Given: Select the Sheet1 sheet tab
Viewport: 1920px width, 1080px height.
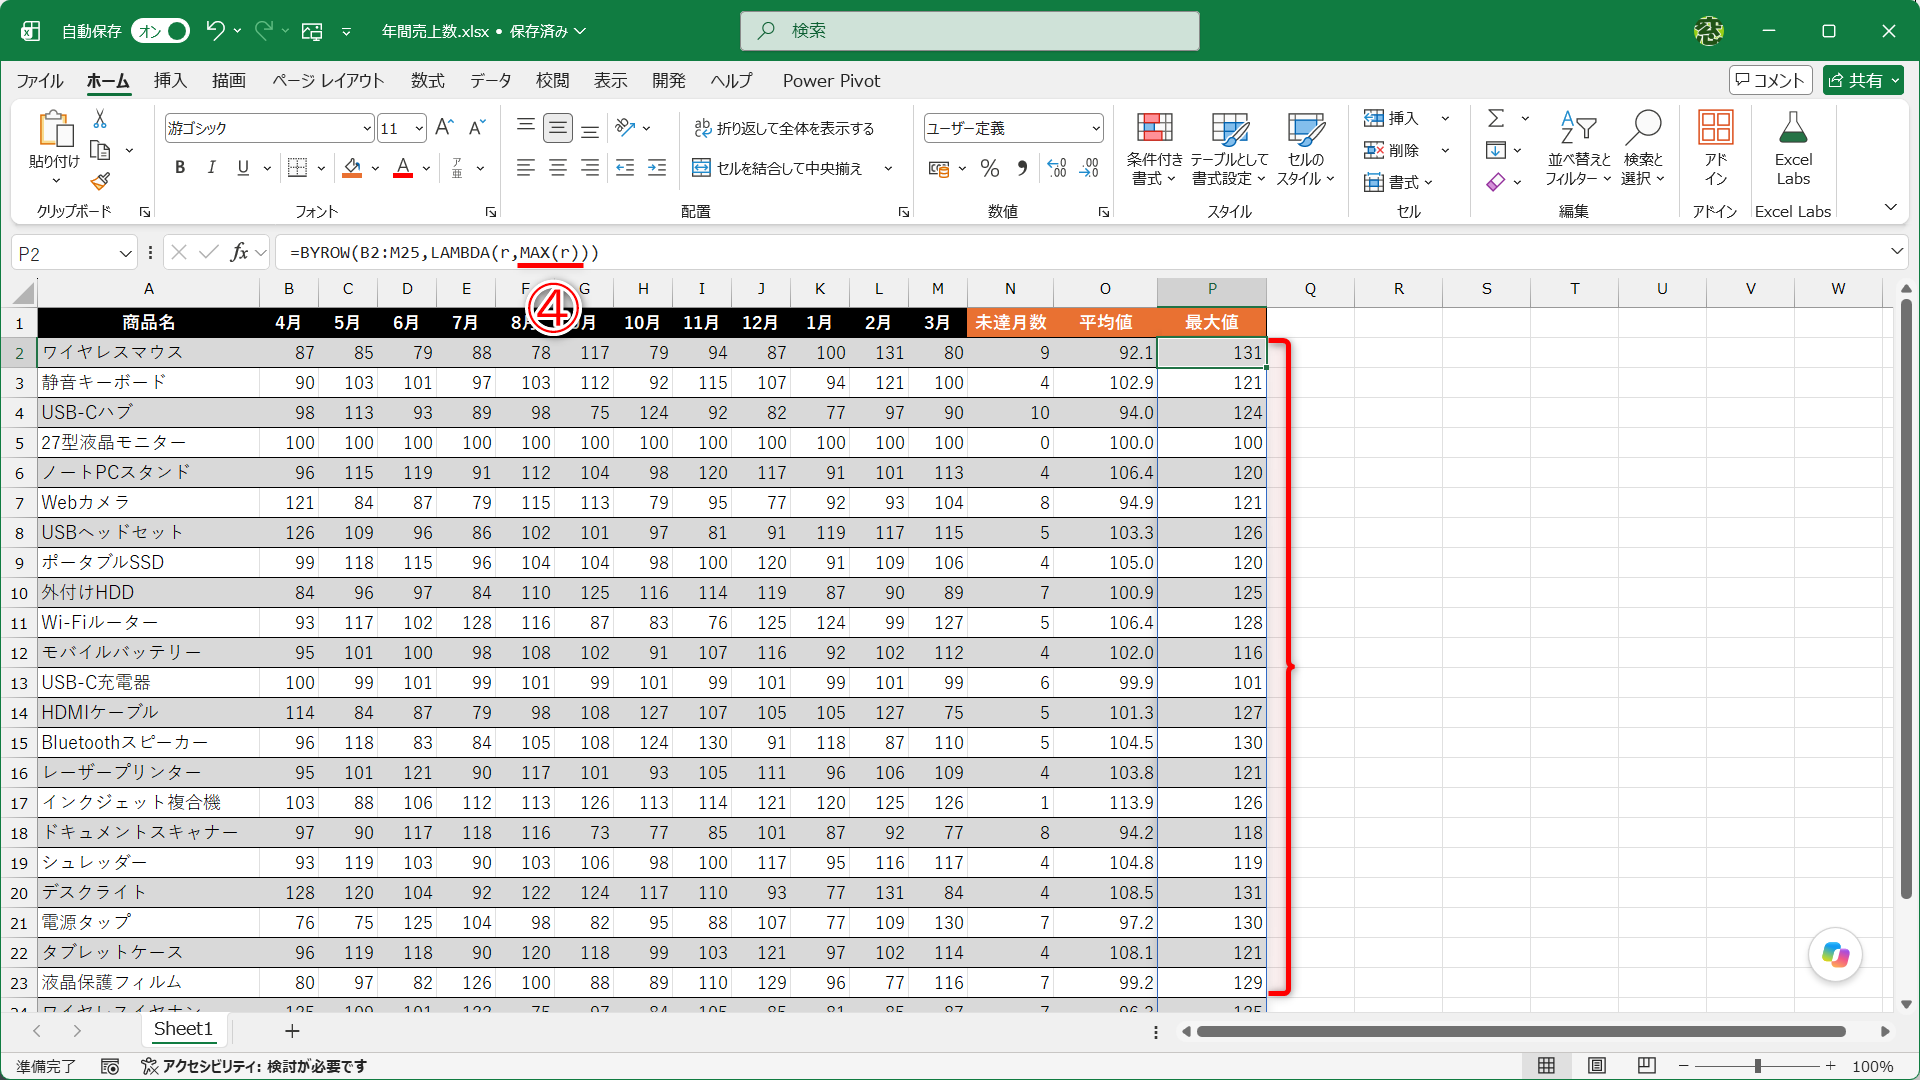Looking at the screenshot, I should [183, 1029].
